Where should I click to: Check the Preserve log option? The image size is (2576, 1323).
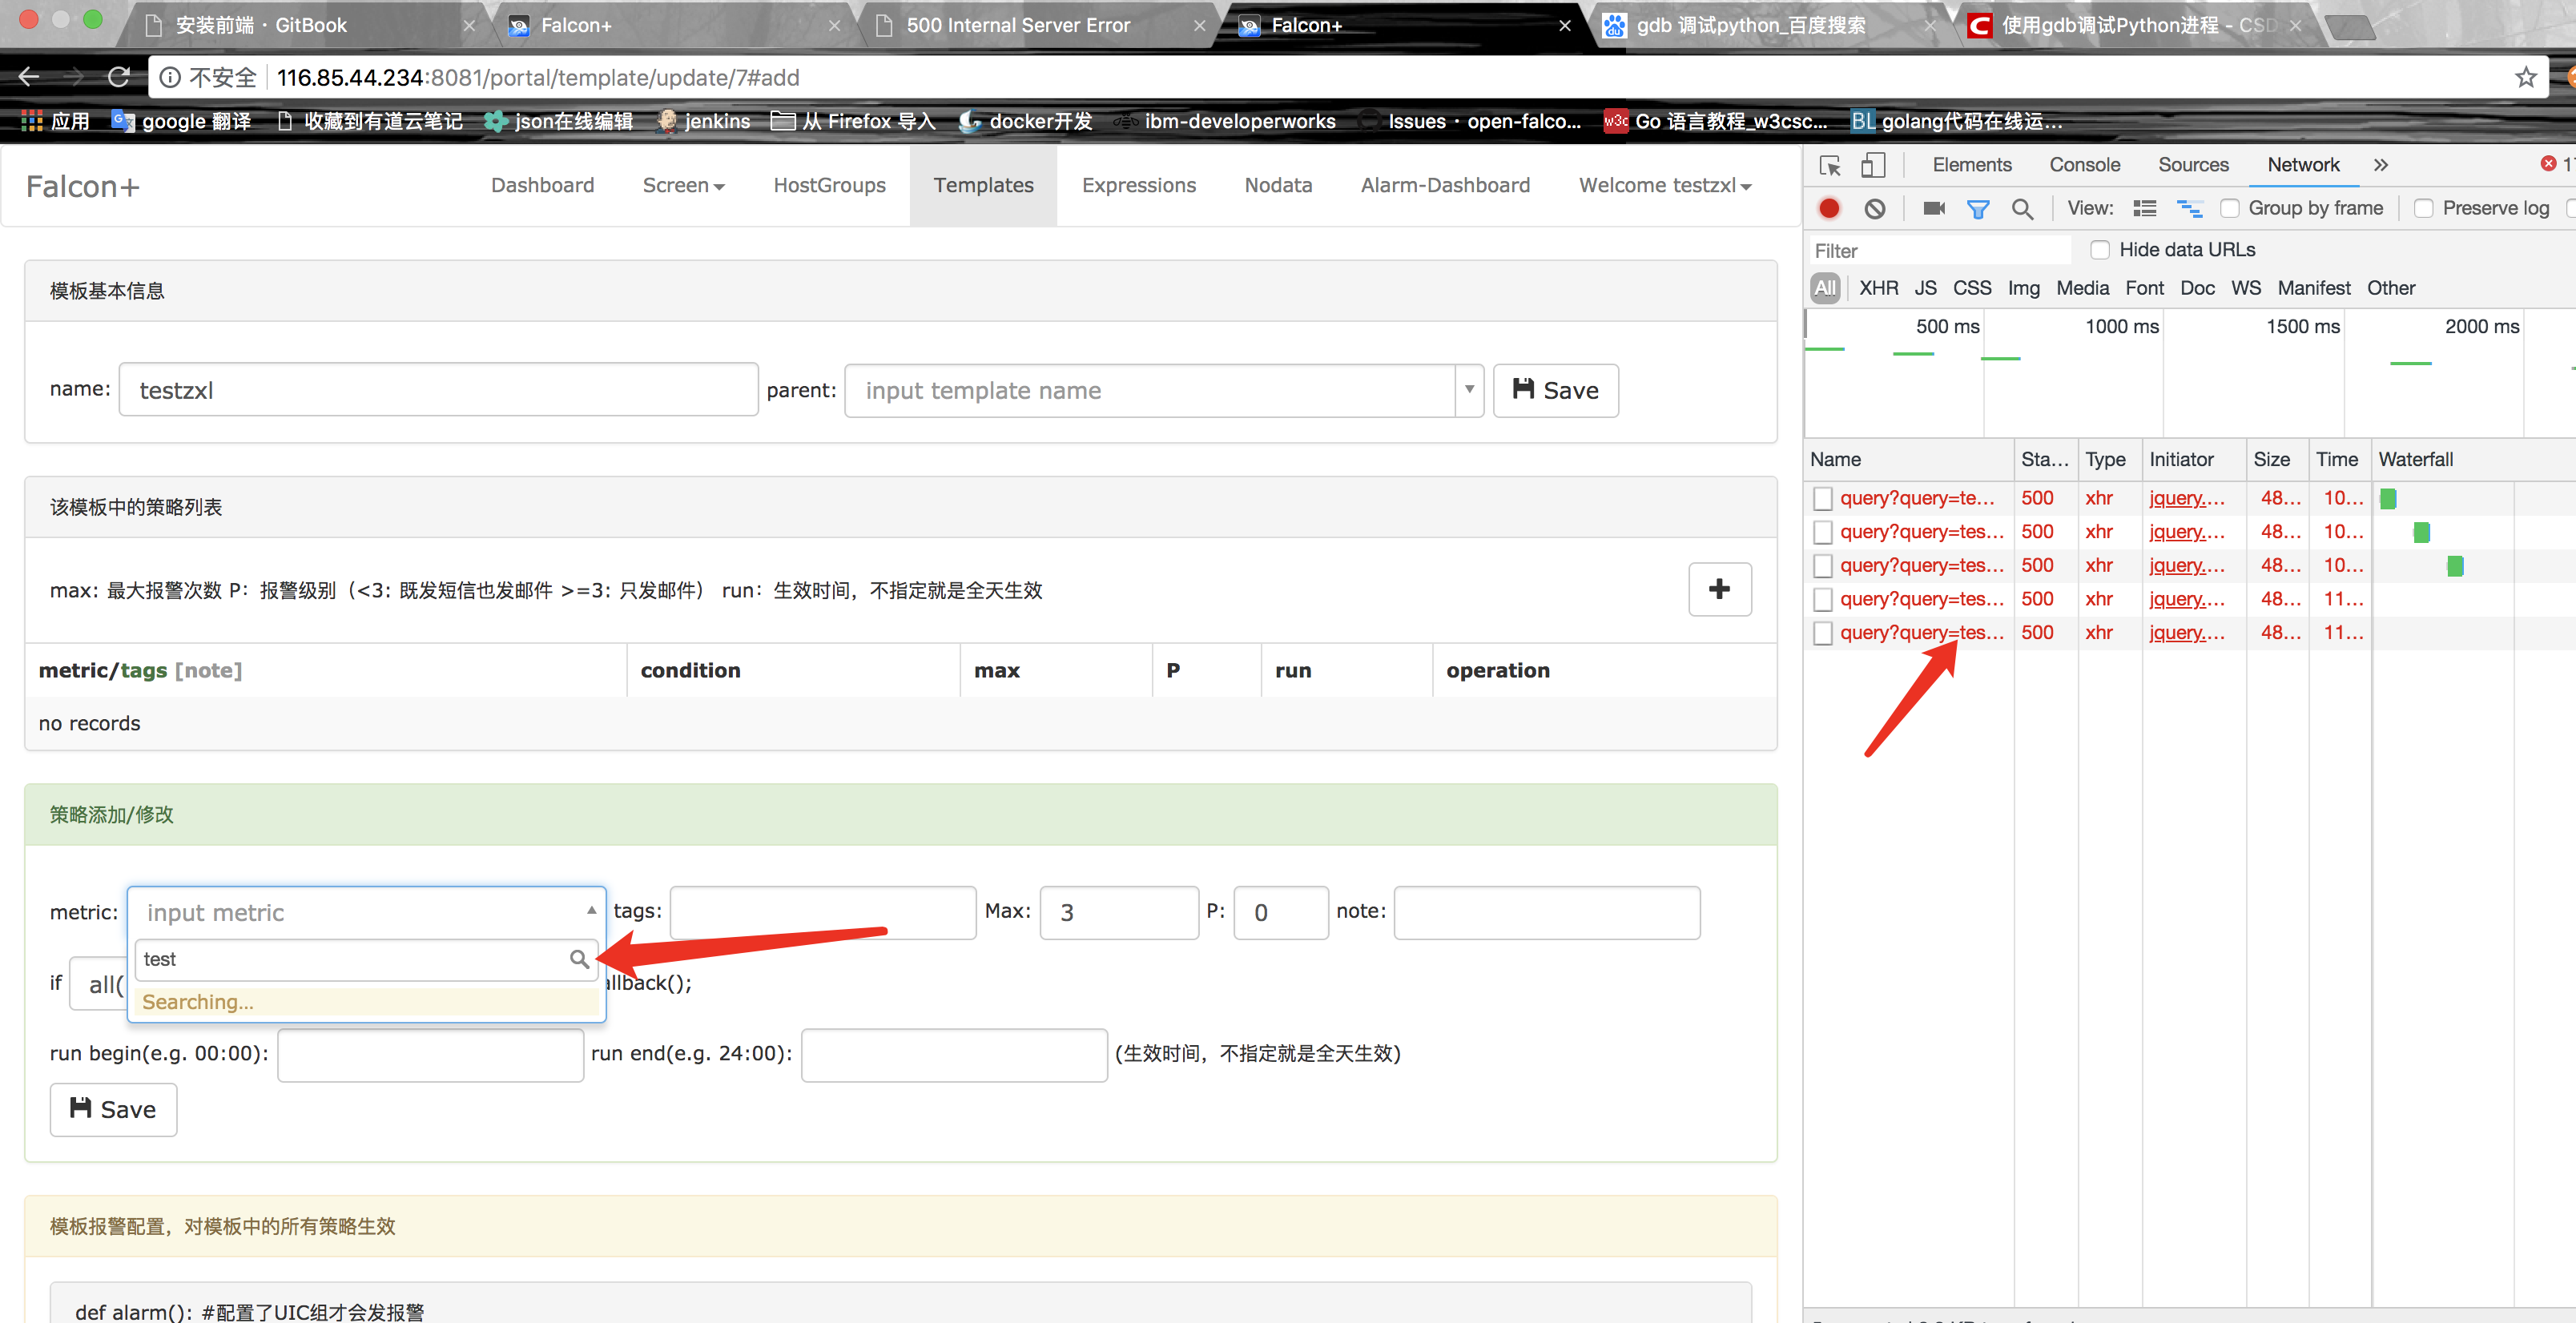tap(2424, 208)
